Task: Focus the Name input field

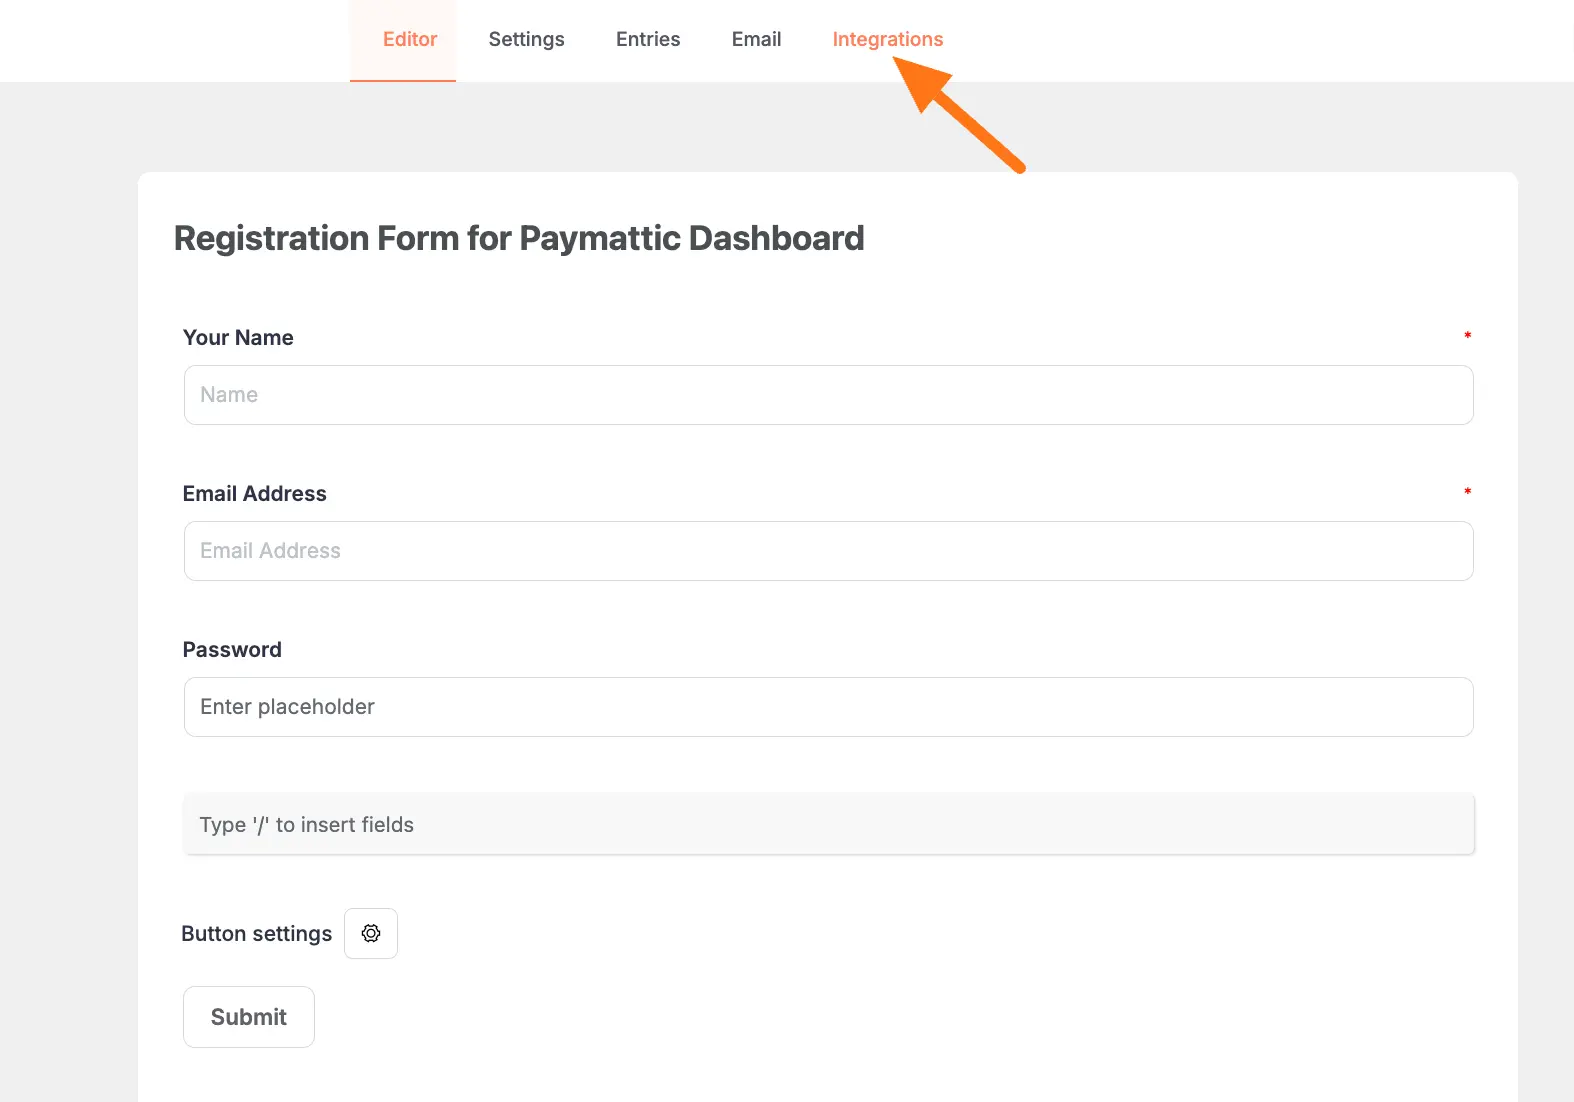Action: coord(828,395)
